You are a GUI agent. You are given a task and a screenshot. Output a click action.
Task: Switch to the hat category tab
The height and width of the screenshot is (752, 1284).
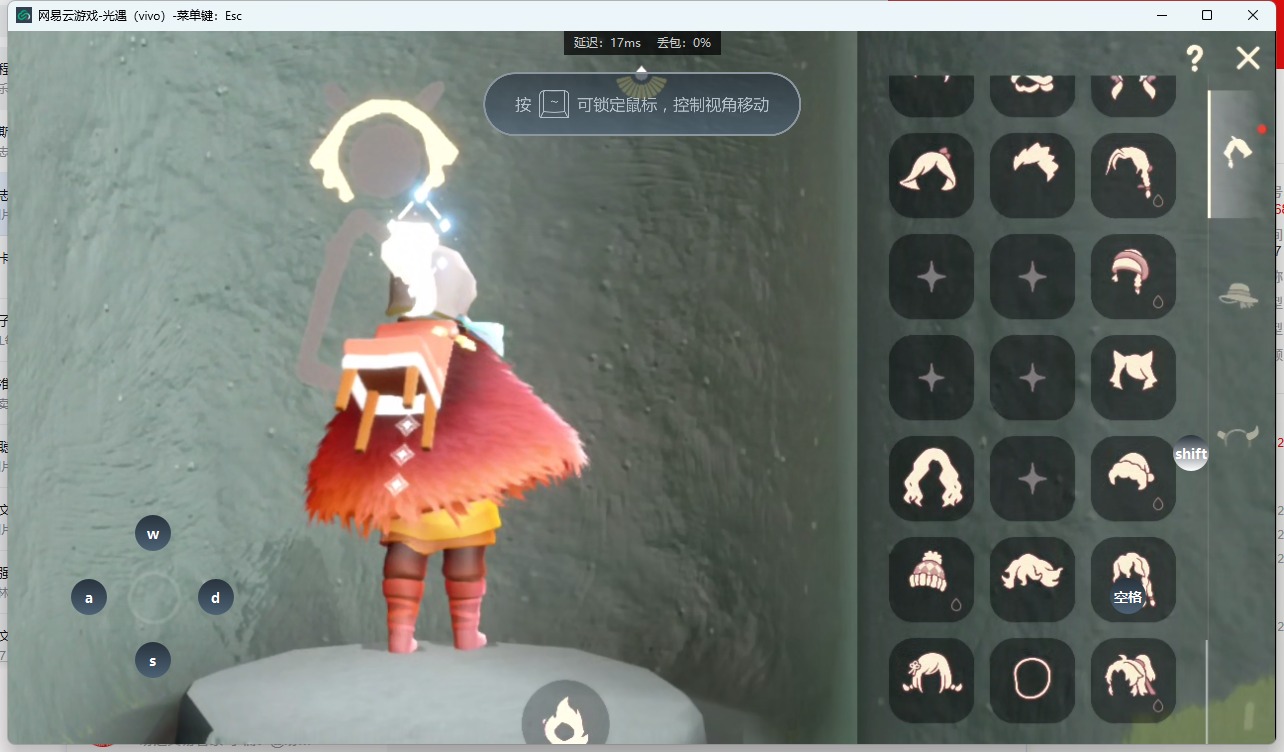(1238, 295)
